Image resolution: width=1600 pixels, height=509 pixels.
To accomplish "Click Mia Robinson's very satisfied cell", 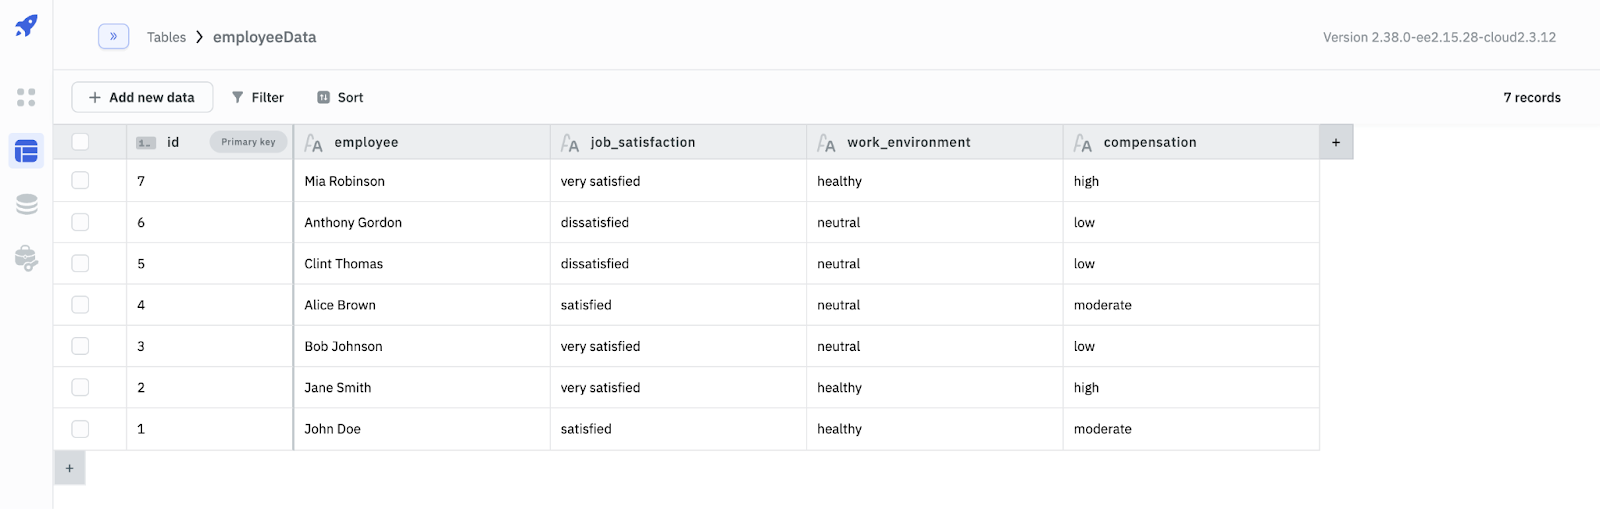I will (x=678, y=181).
